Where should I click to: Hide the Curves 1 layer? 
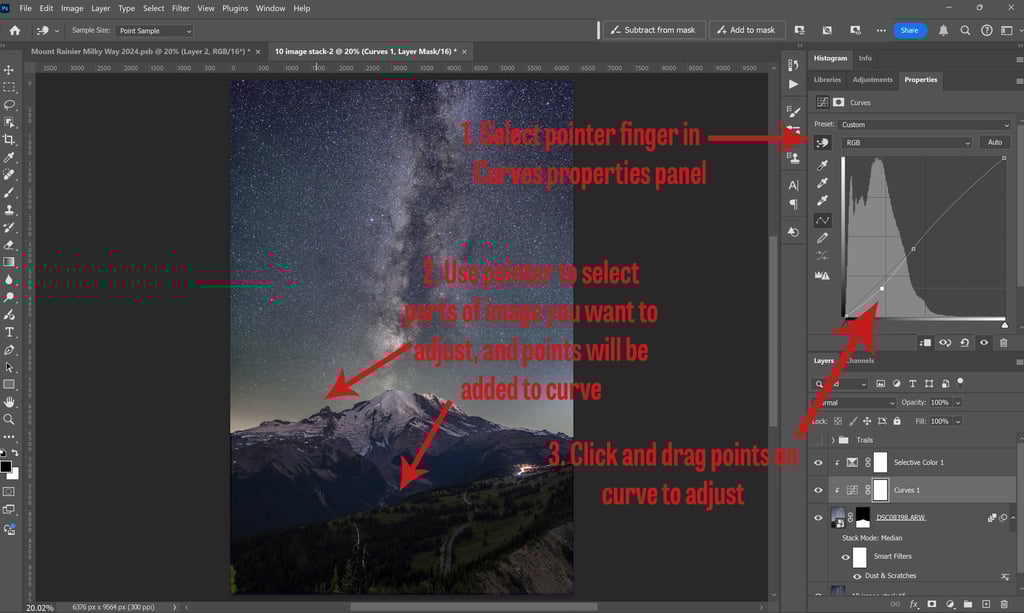(818, 490)
